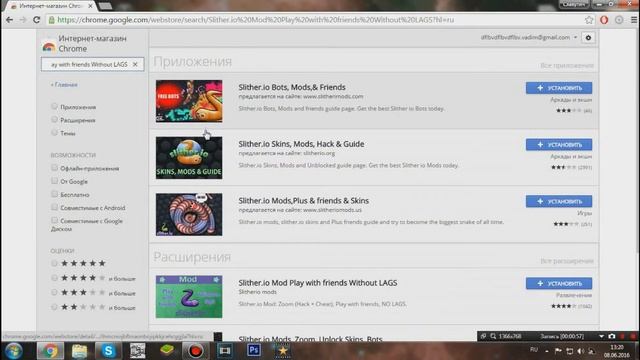Image resolution: width=640 pixels, height=360 pixels.
Task: Install Slither.io Mods,Plus & friends & Skins
Action: 559,201
